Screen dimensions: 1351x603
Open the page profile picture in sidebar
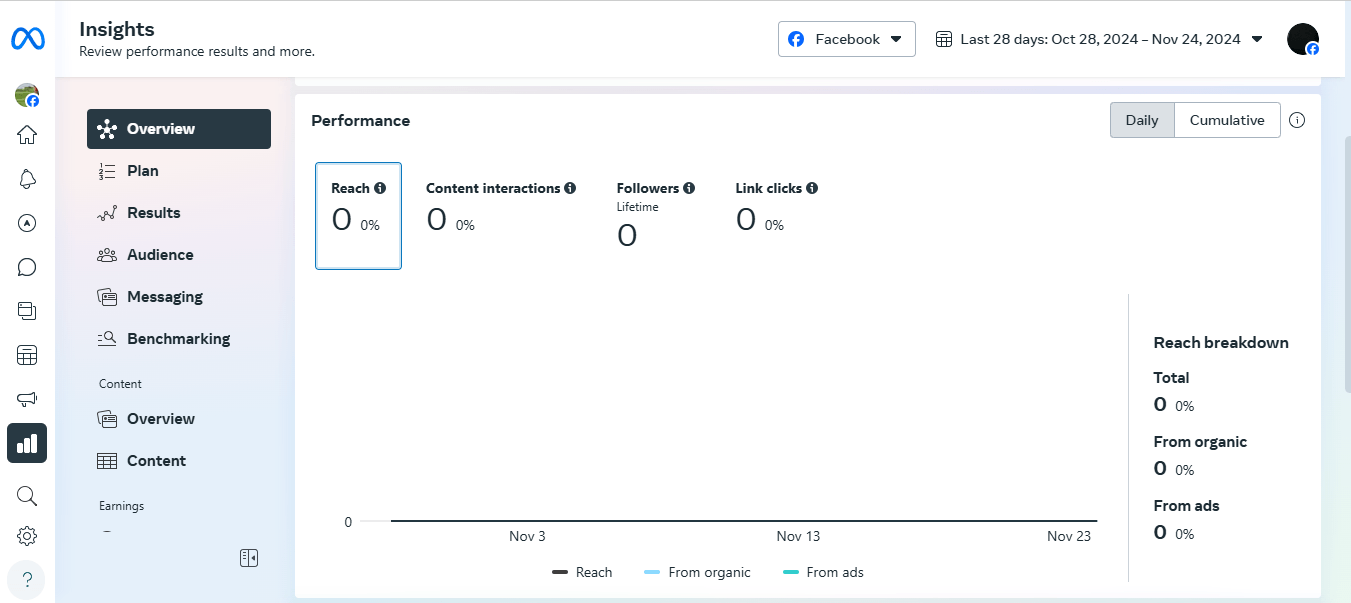[27, 95]
